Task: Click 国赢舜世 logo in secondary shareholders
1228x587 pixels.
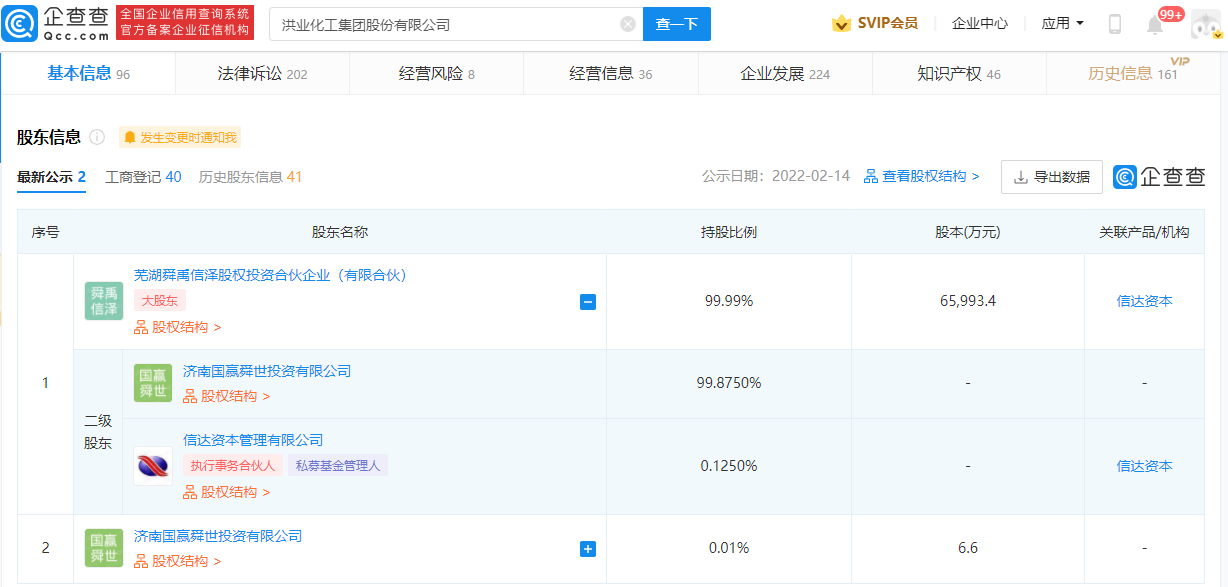Action: pyautogui.click(x=153, y=383)
